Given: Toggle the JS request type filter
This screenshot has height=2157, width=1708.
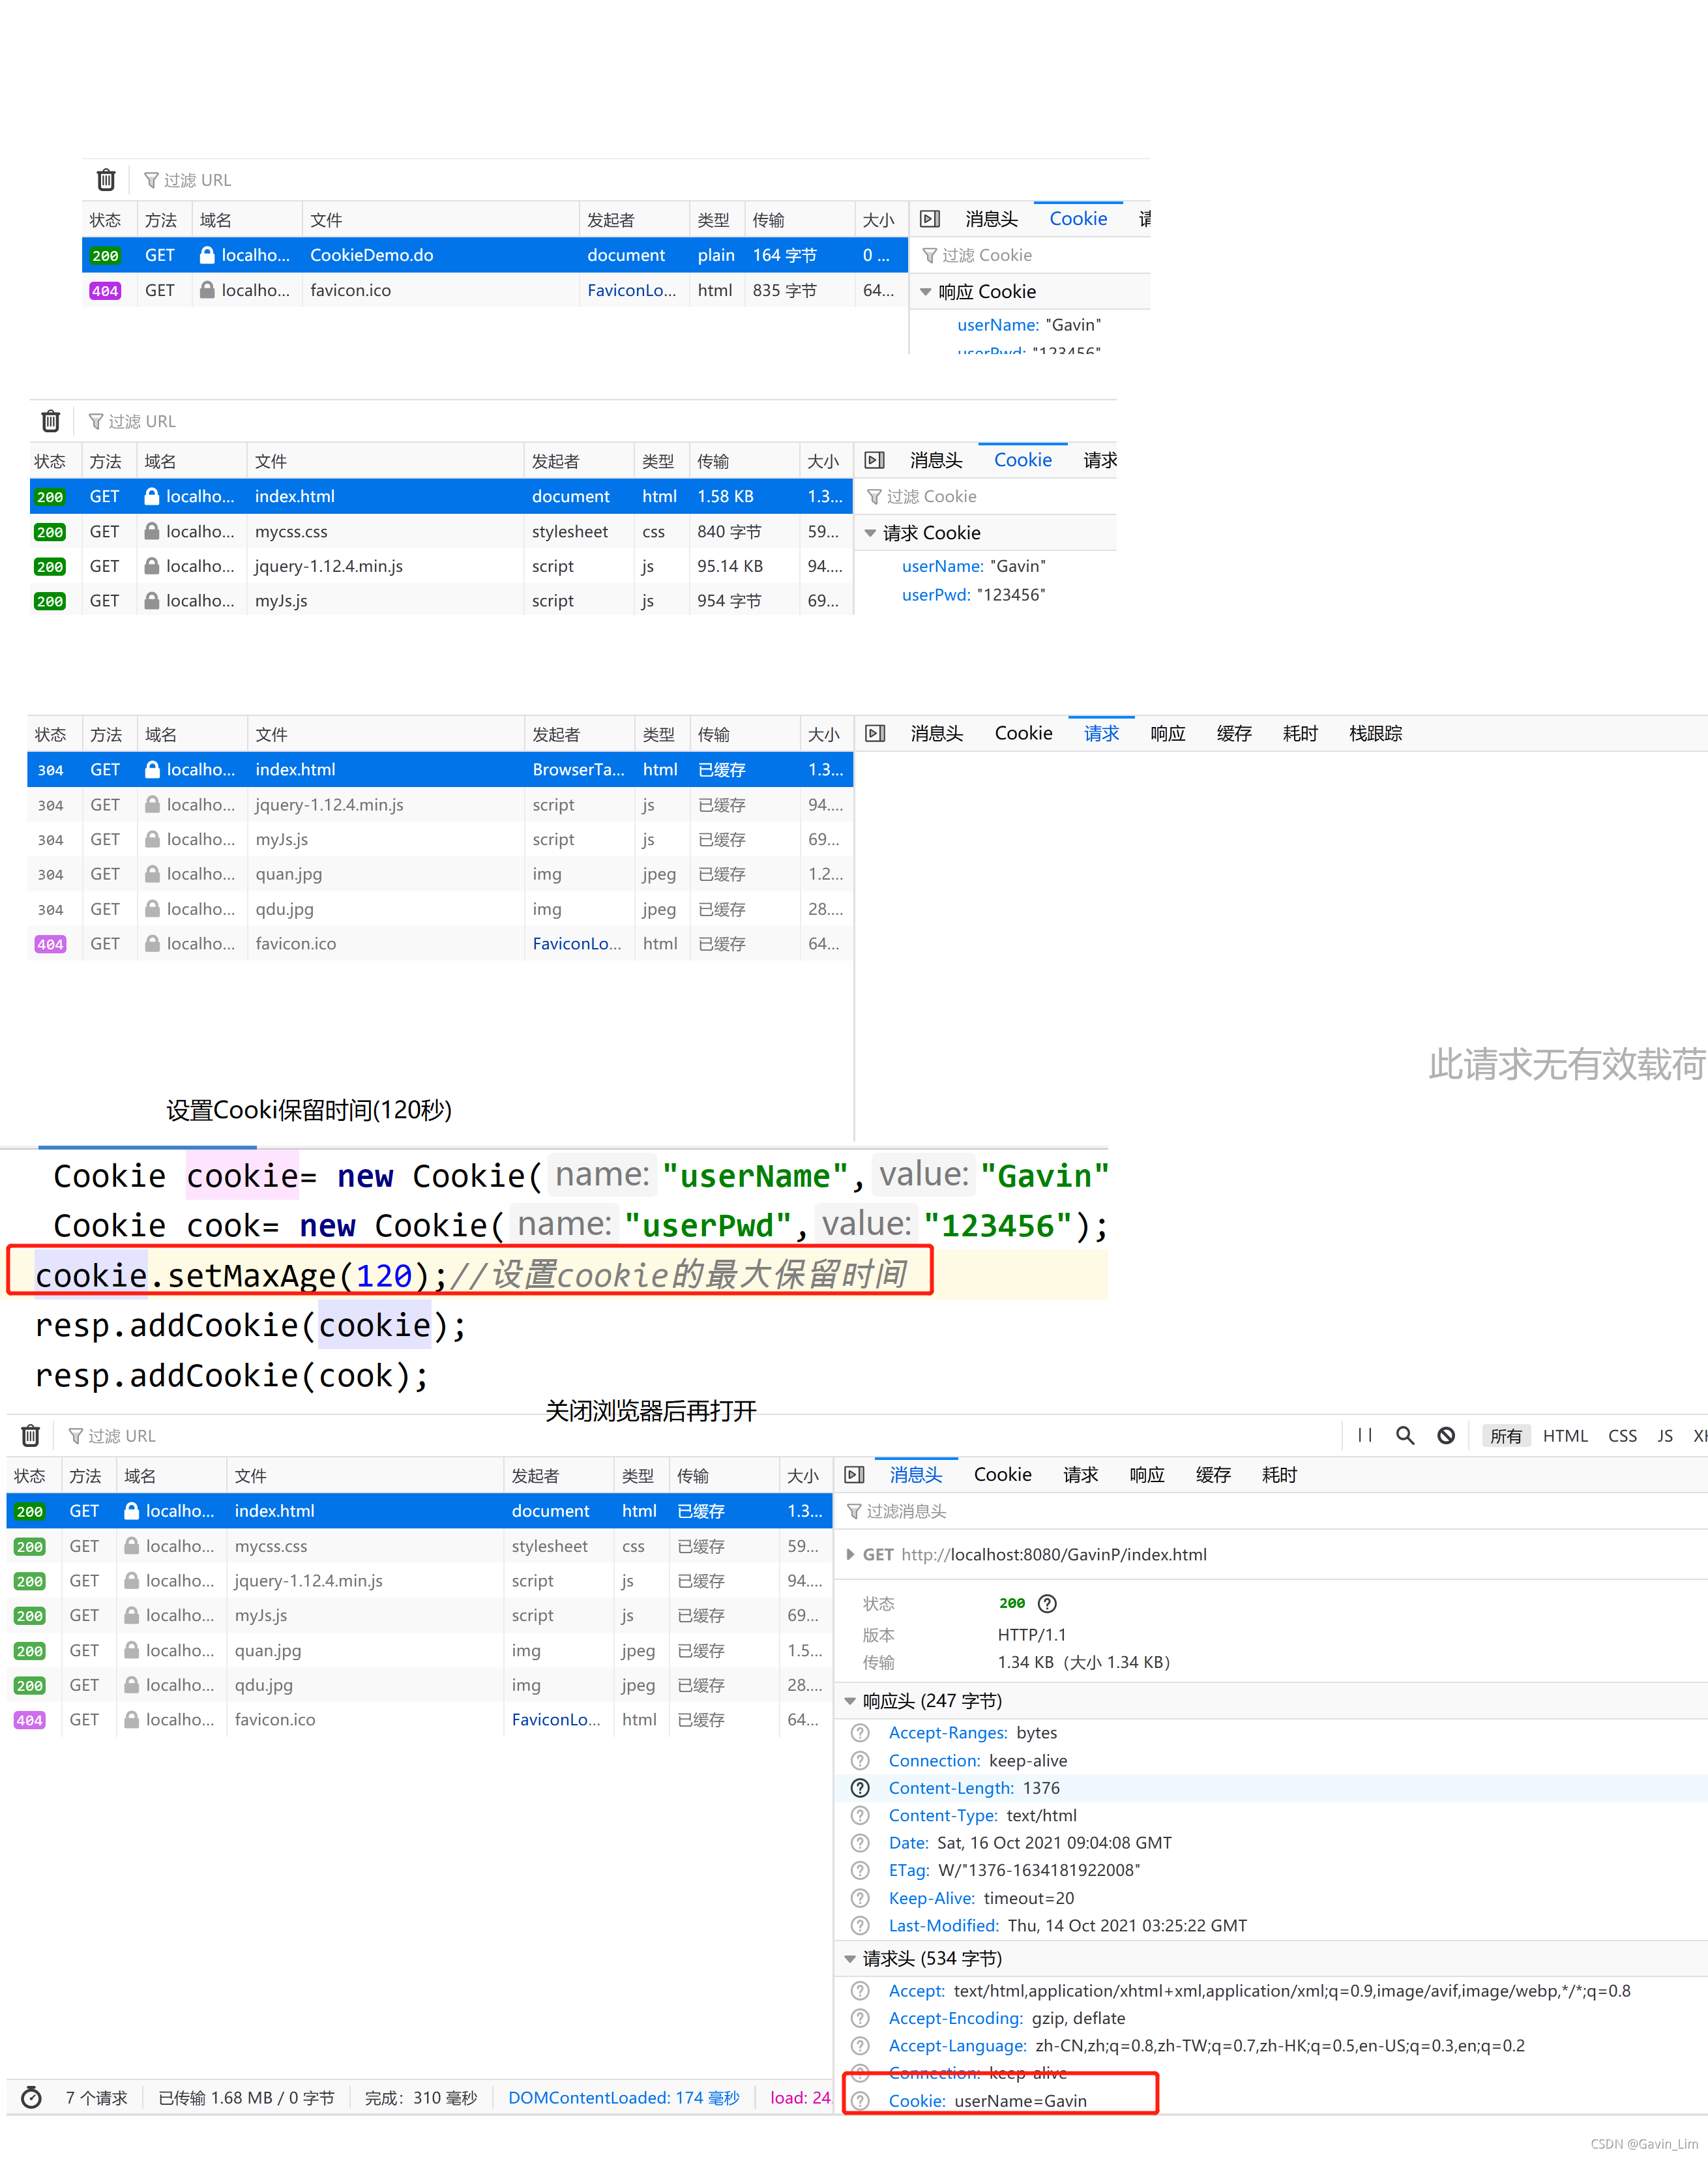Looking at the screenshot, I should tap(1665, 1435).
